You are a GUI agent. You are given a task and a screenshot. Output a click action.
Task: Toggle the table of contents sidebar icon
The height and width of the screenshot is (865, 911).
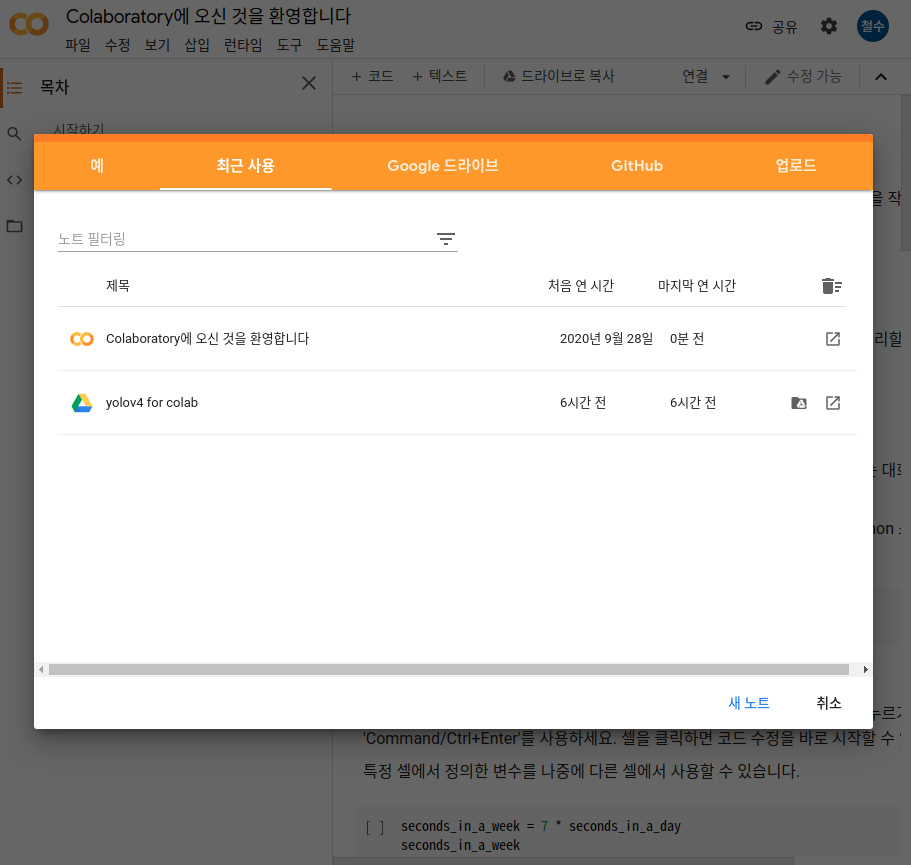tap(14, 88)
